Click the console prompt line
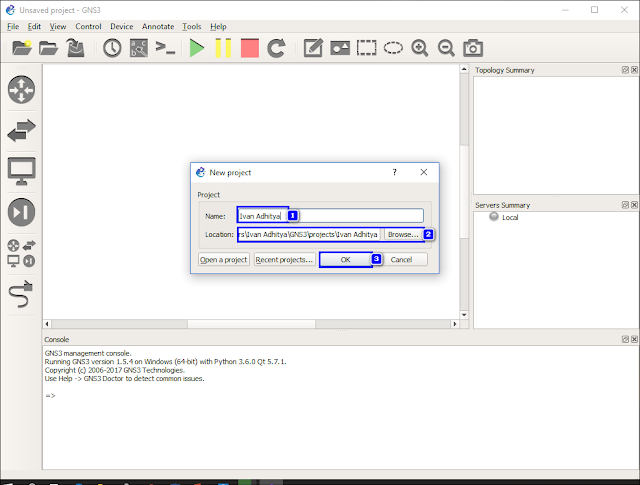Image resolution: width=640 pixels, height=485 pixels. coord(50,396)
